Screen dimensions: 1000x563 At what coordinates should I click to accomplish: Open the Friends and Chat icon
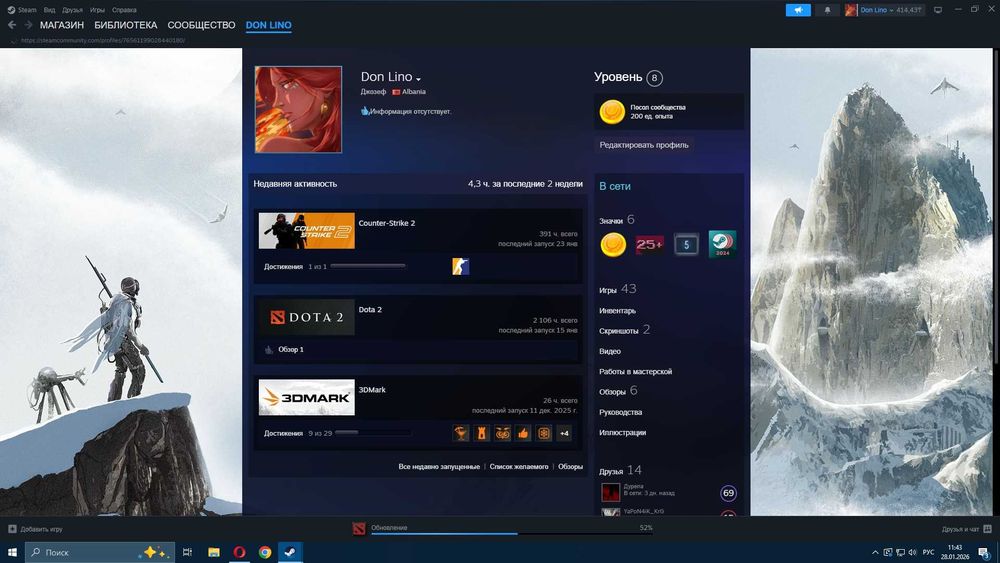[987, 529]
